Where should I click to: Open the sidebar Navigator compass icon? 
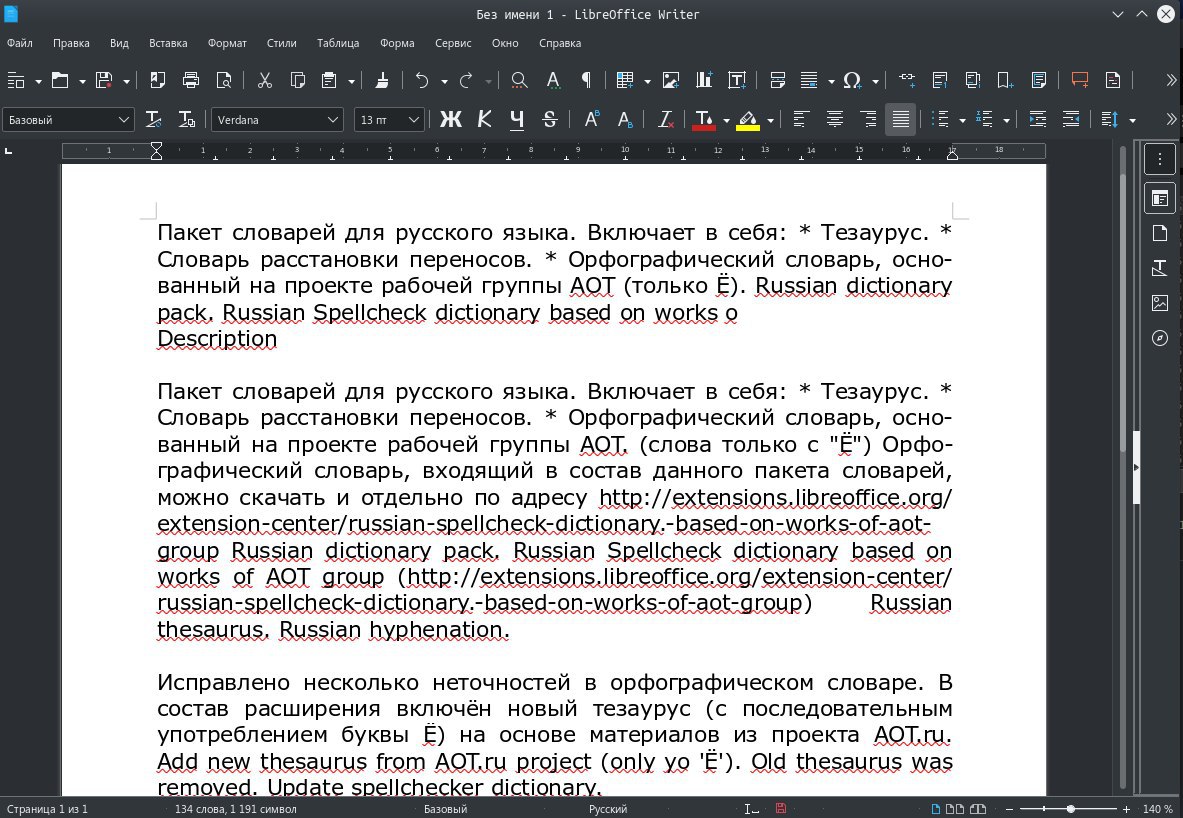click(1160, 338)
